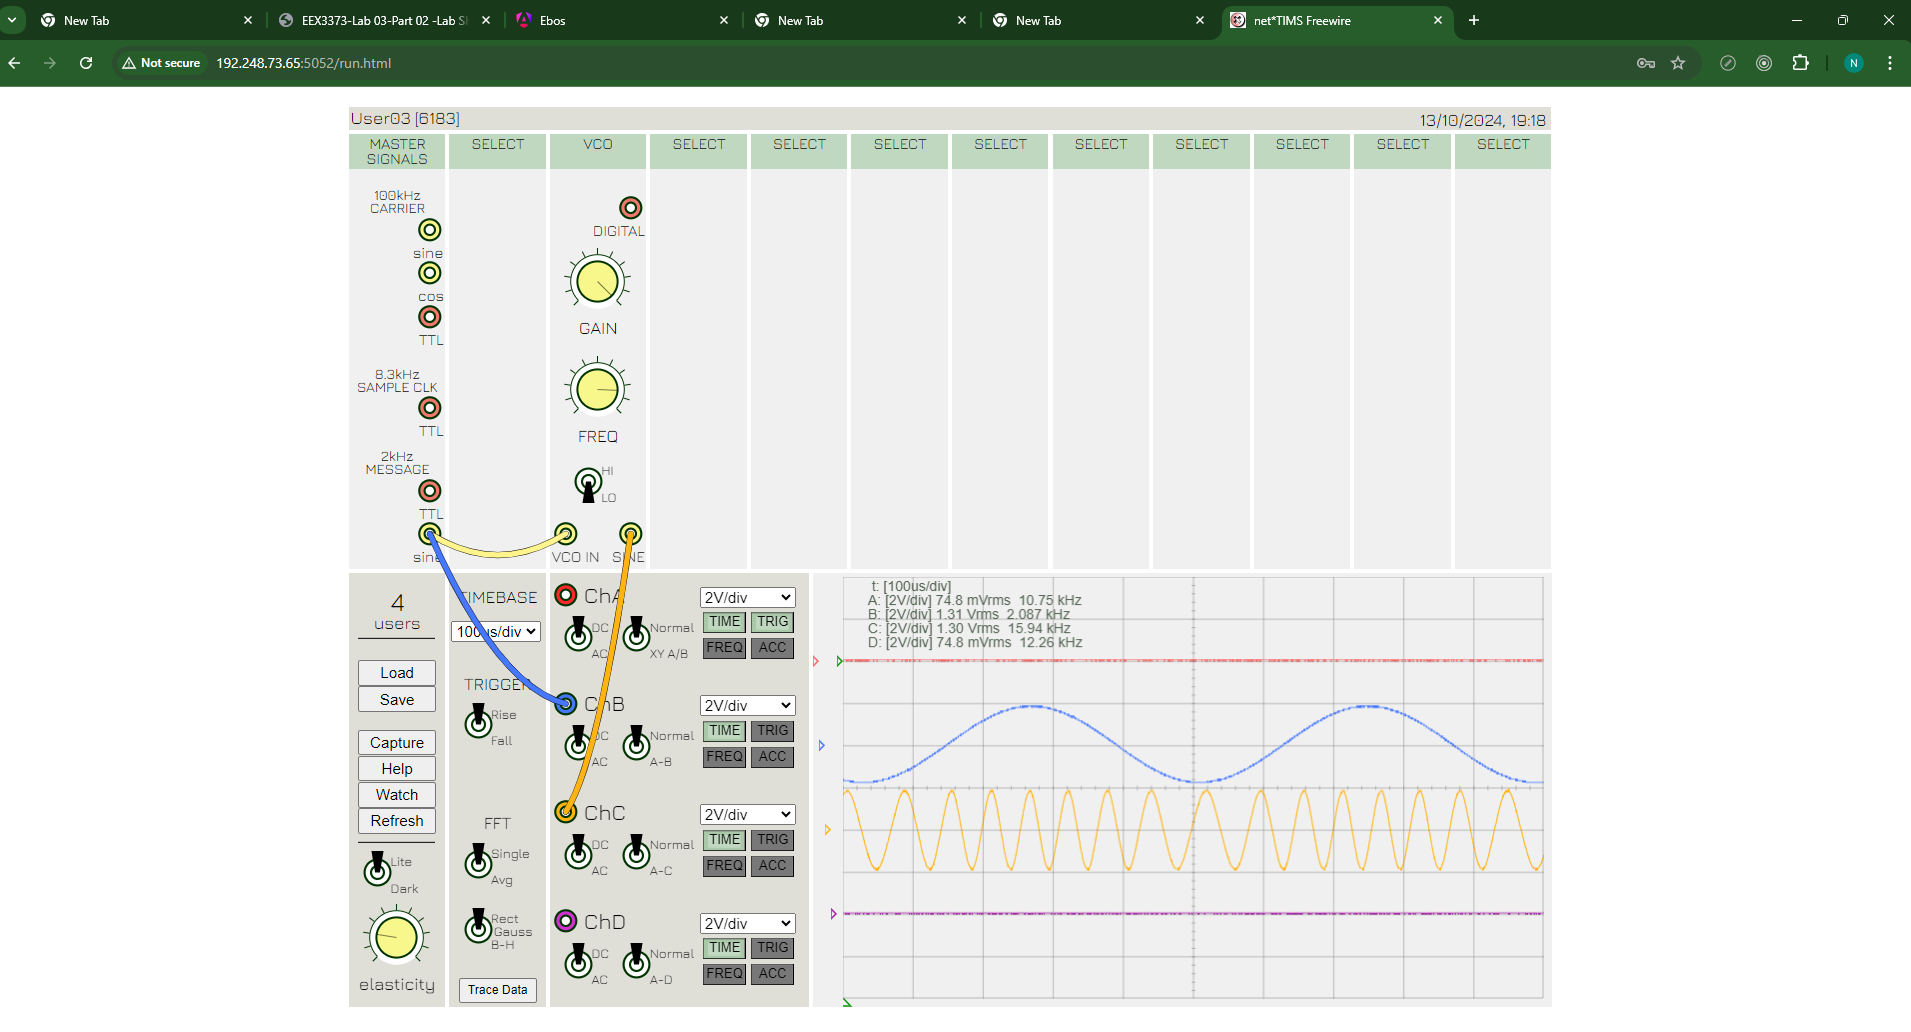Click the 100kHz carrier sine output jack
1911x1032 pixels.
tap(430, 230)
